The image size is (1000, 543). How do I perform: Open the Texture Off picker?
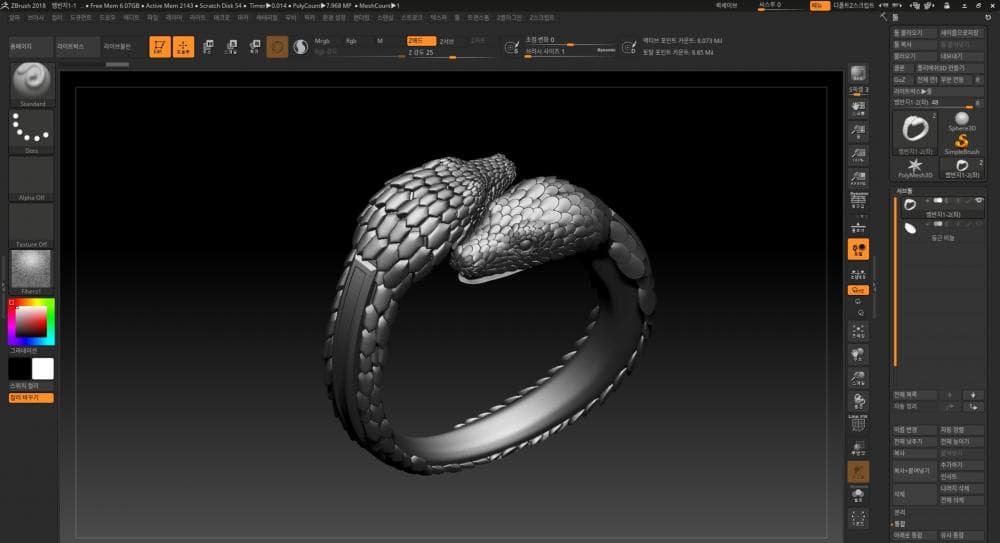pos(32,226)
